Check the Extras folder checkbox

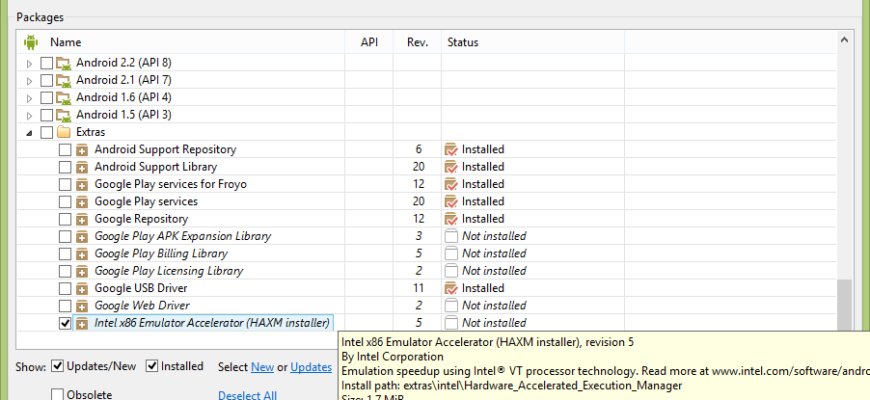47,132
